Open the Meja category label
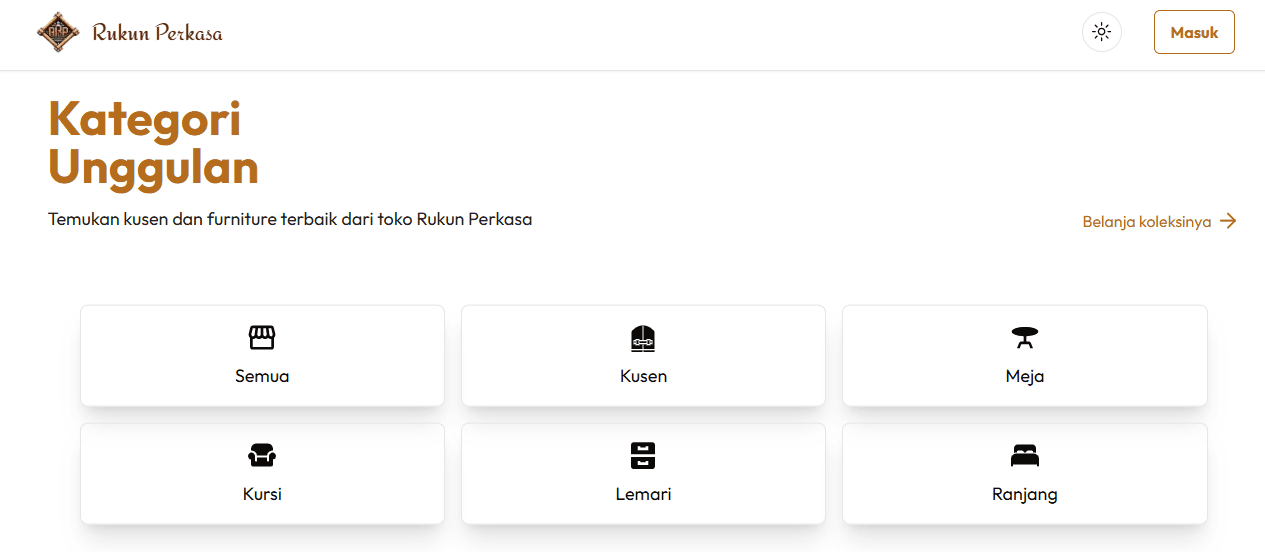Viewport: 1265px width, 552px height. 1025,377
